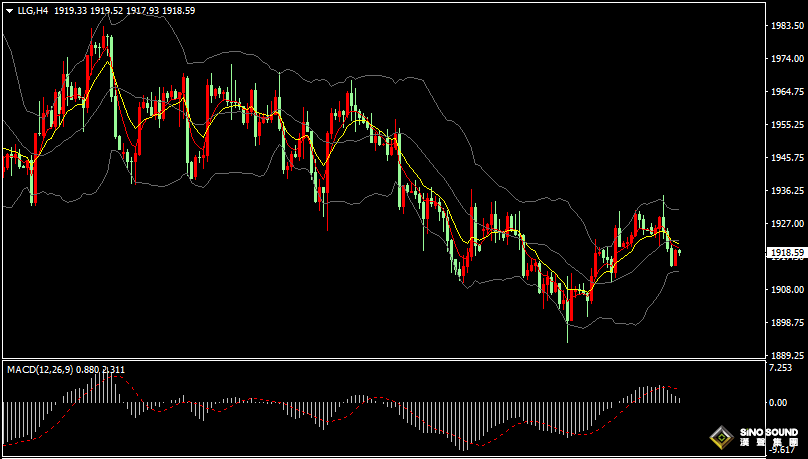Click the 7.253 value on MACD scale
The height and width of the screenshot is (459, 808).
pyautogui.click(x=780, y=369)
